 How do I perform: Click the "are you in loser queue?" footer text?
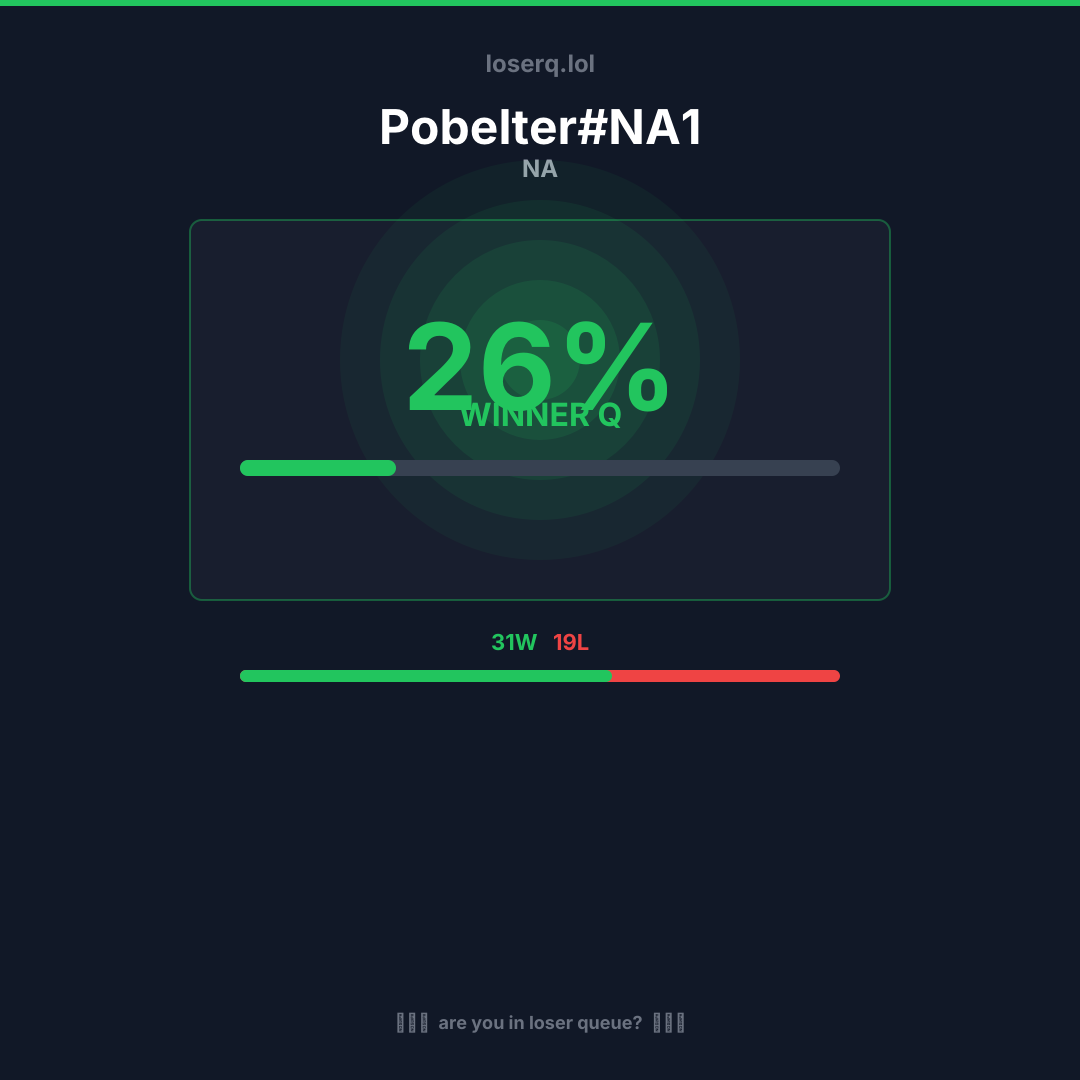(540, 1023)
